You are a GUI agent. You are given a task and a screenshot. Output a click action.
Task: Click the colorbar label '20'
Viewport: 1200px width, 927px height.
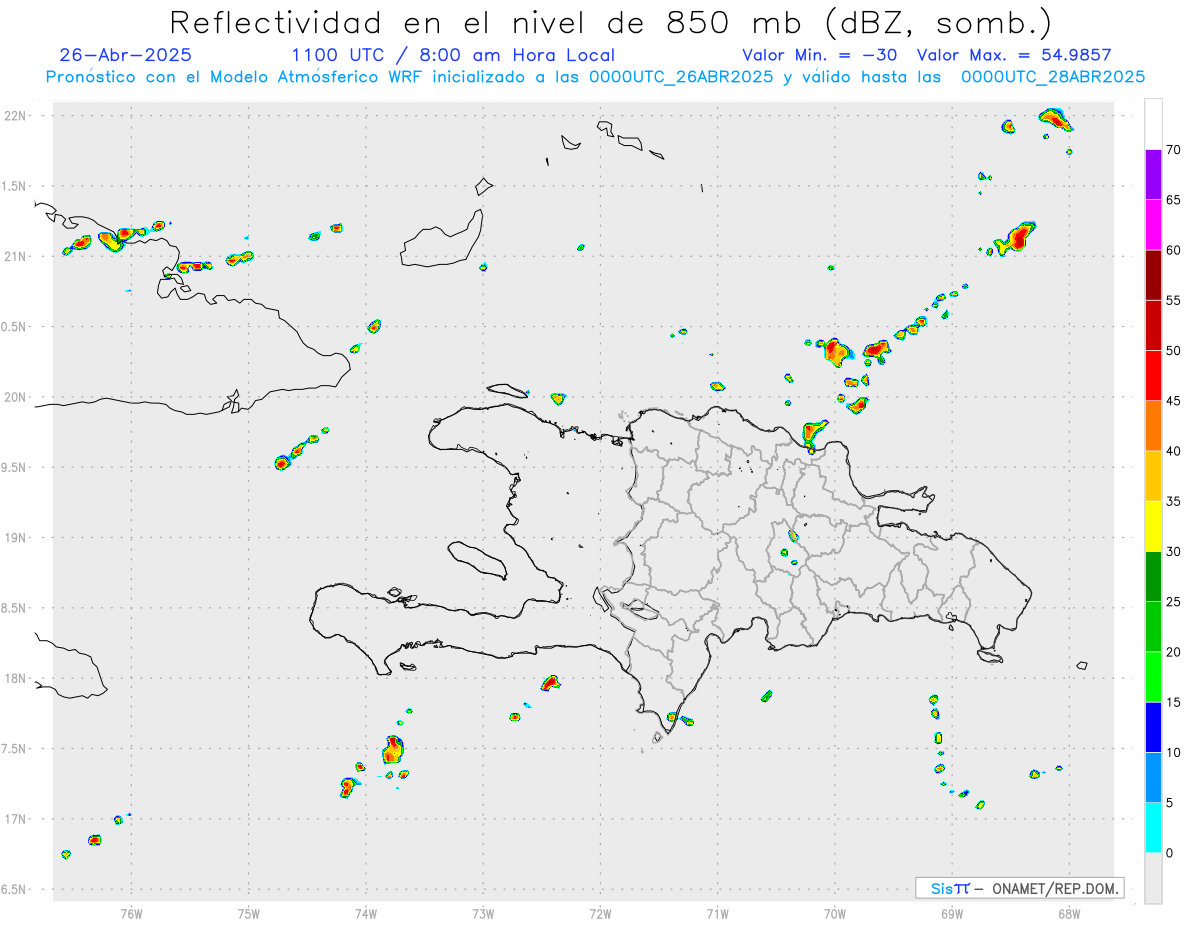1173,652
